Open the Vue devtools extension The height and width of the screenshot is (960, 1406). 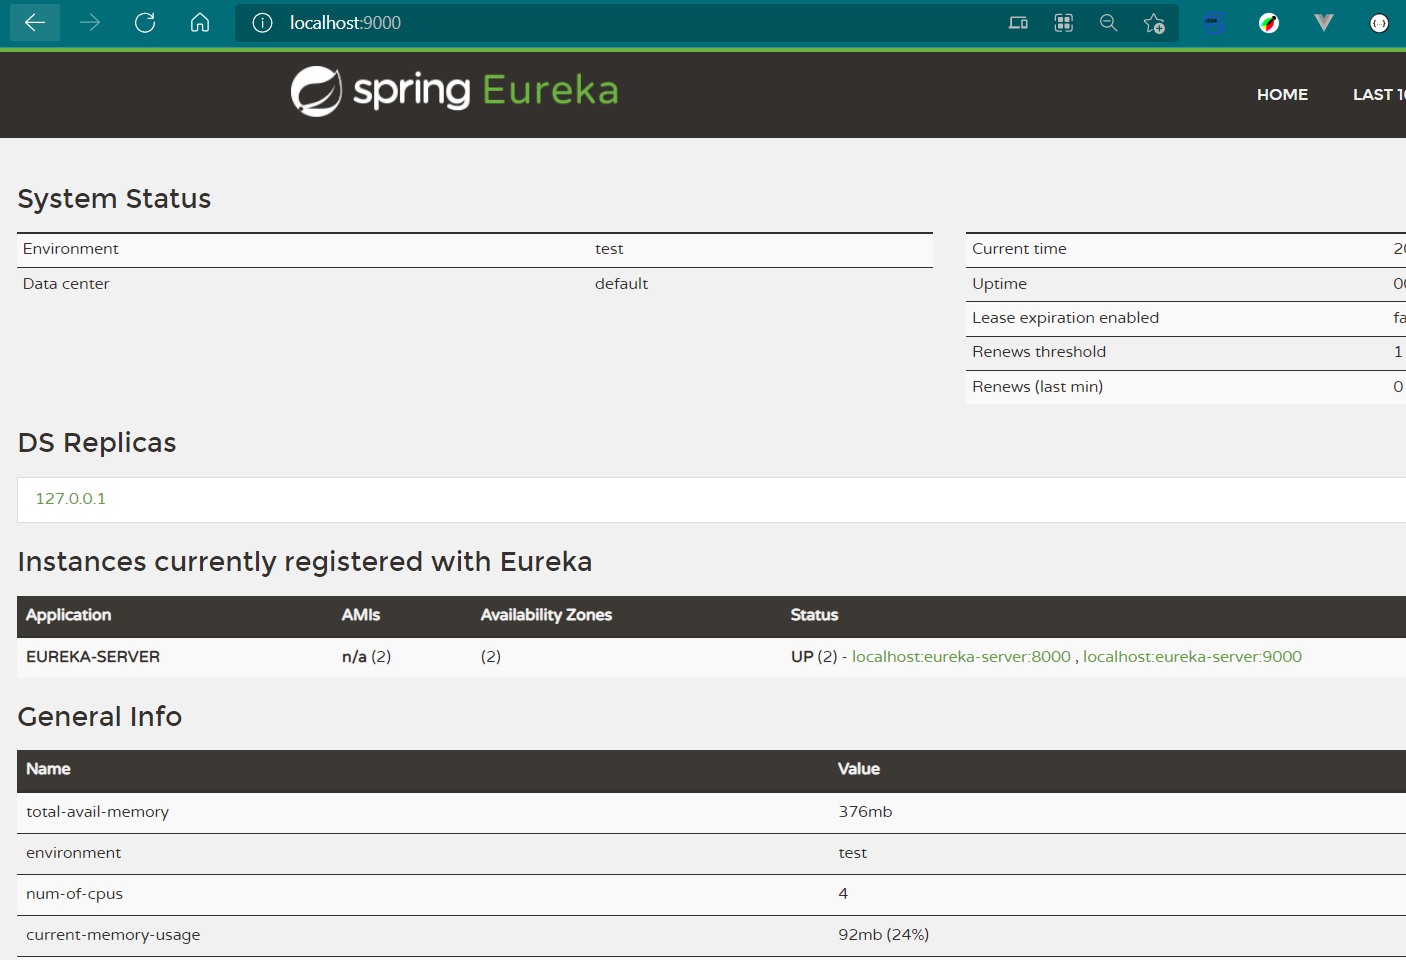click(1324, 23)
